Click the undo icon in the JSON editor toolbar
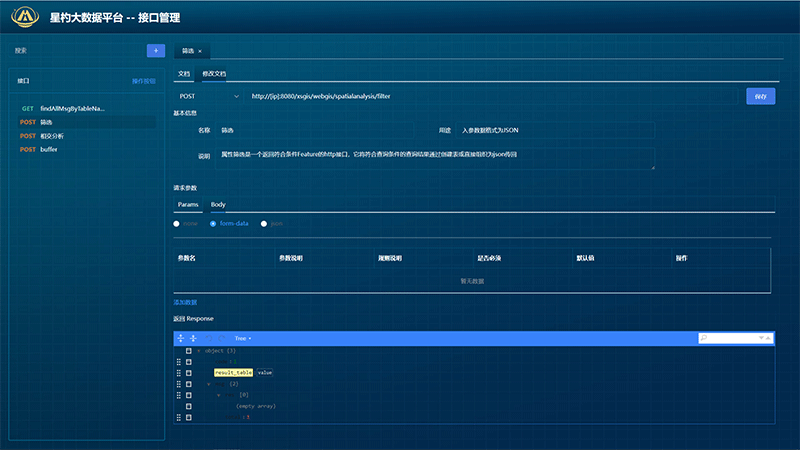800x450 pixels. [210, 339]
